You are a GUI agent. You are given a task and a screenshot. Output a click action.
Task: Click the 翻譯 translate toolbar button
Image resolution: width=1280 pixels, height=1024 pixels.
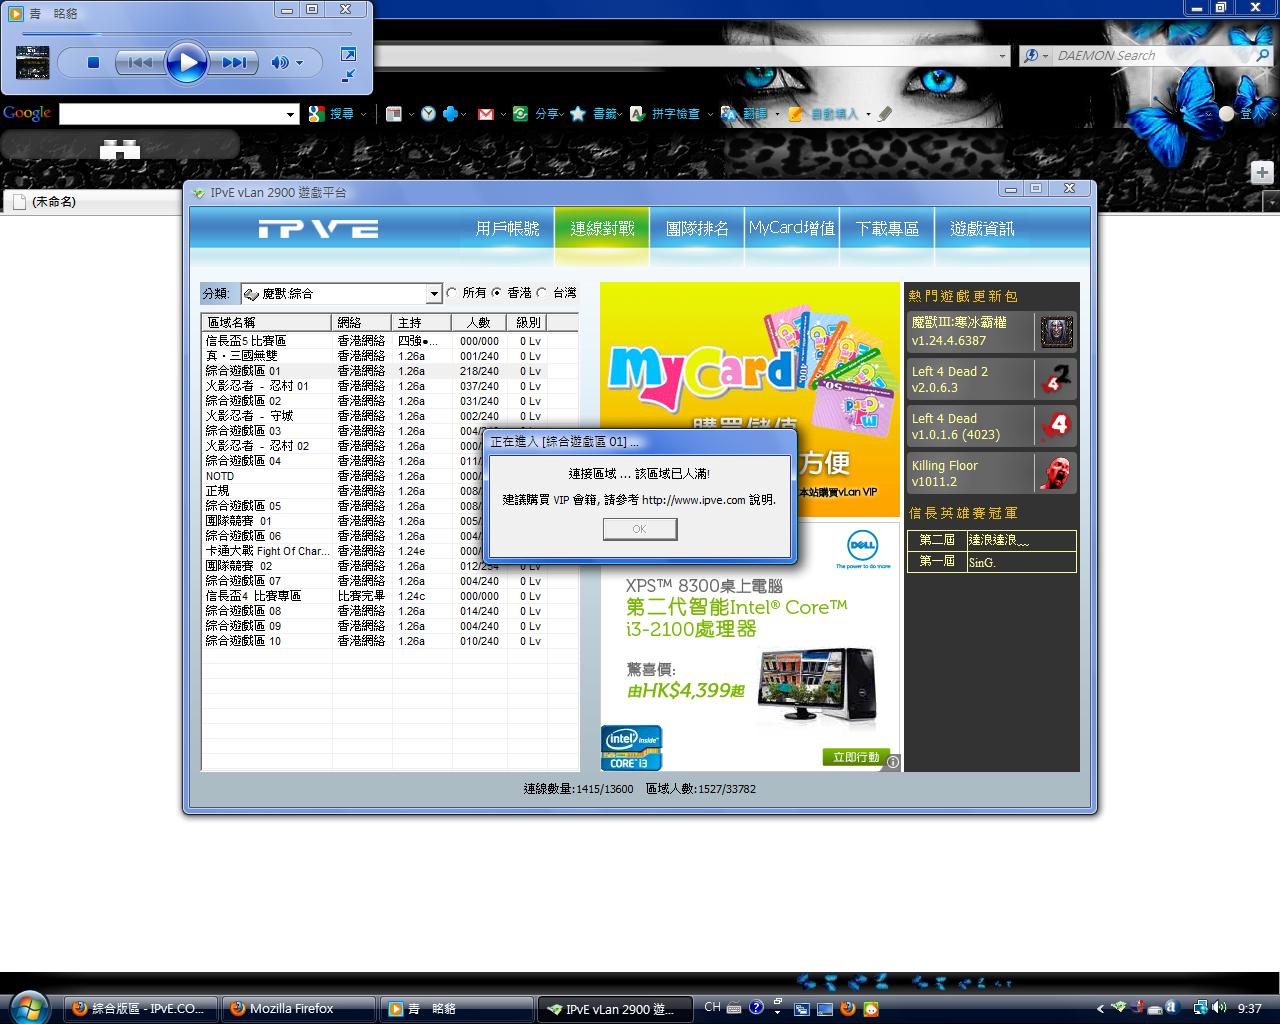tap(743, 114)
